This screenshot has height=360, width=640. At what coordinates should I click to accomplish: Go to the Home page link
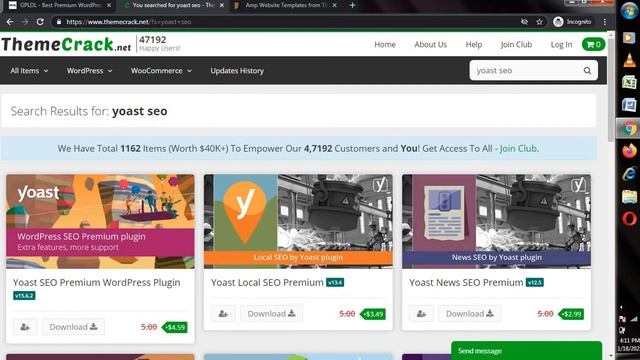tap(385, 44)
